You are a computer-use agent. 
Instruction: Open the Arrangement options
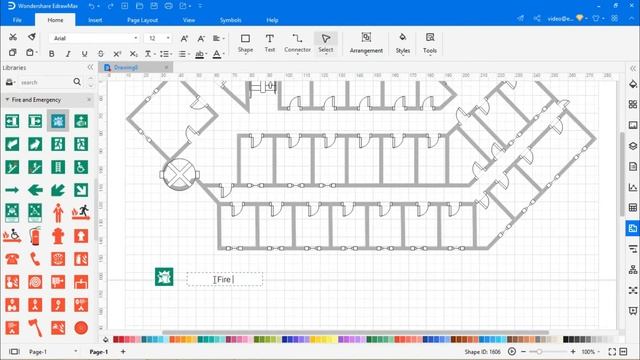(x=366, y=43)
